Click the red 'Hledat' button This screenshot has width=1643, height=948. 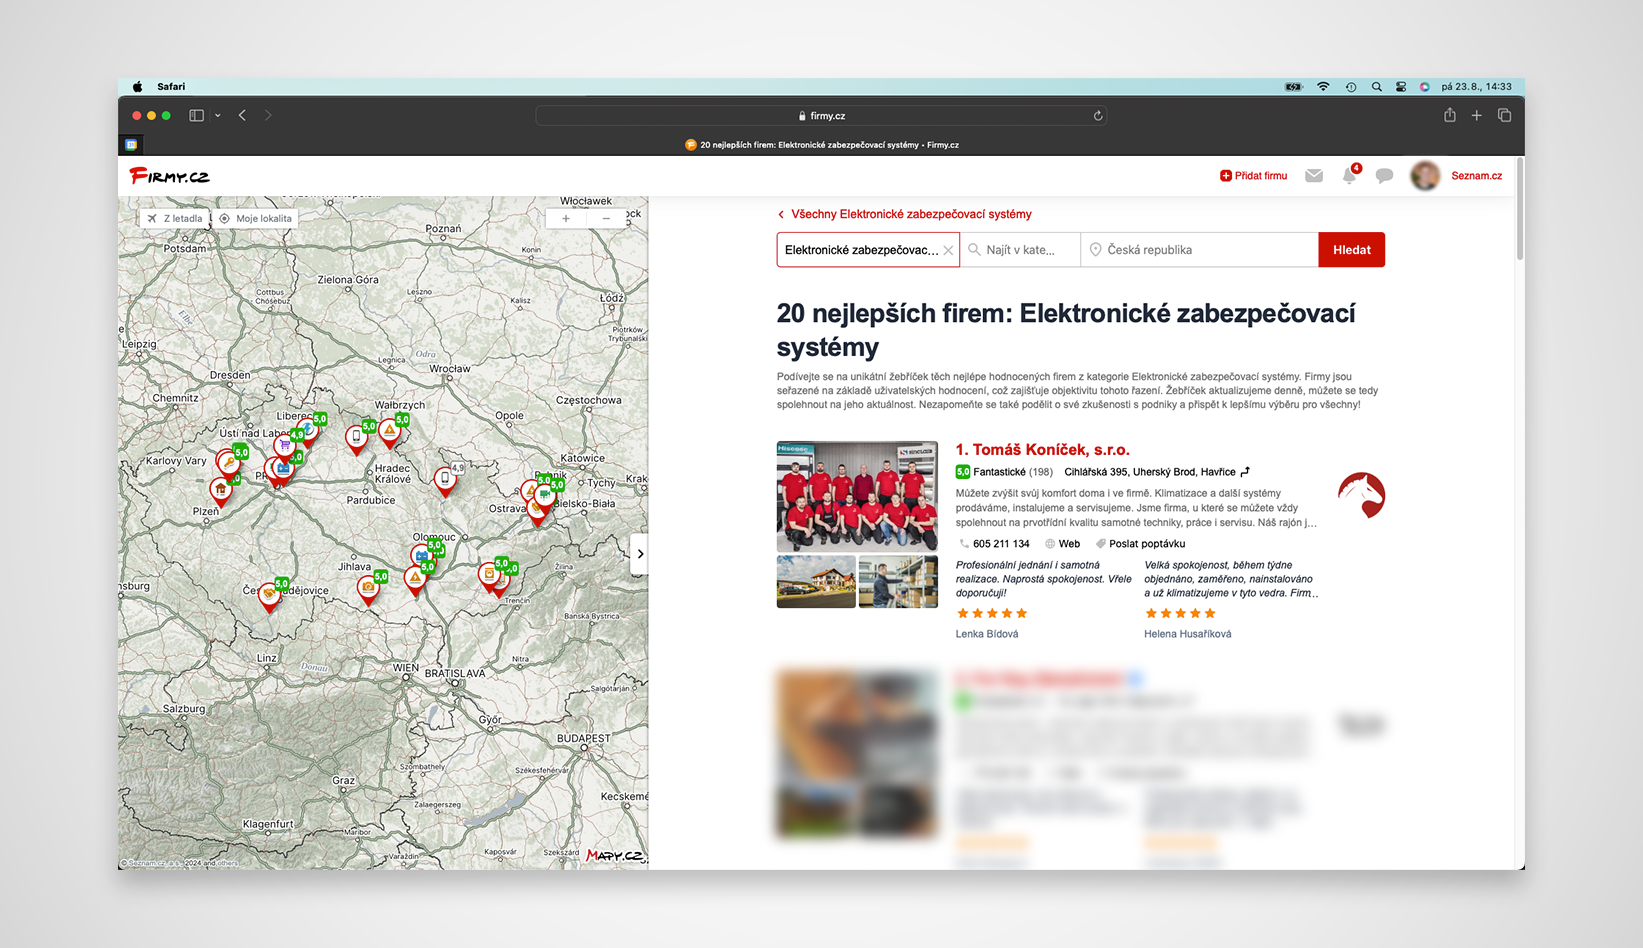[x=1352, y=250]
